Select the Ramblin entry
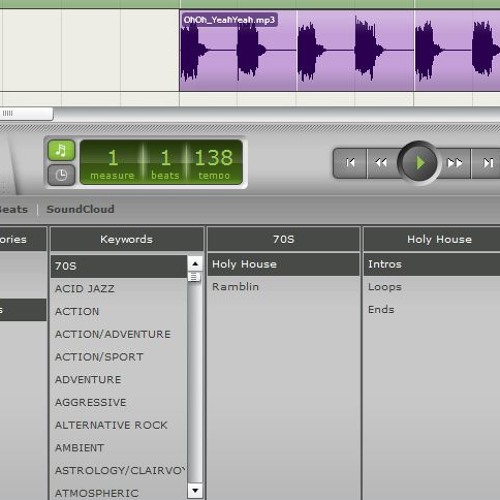The image size is (500, 500). [284, 287]
